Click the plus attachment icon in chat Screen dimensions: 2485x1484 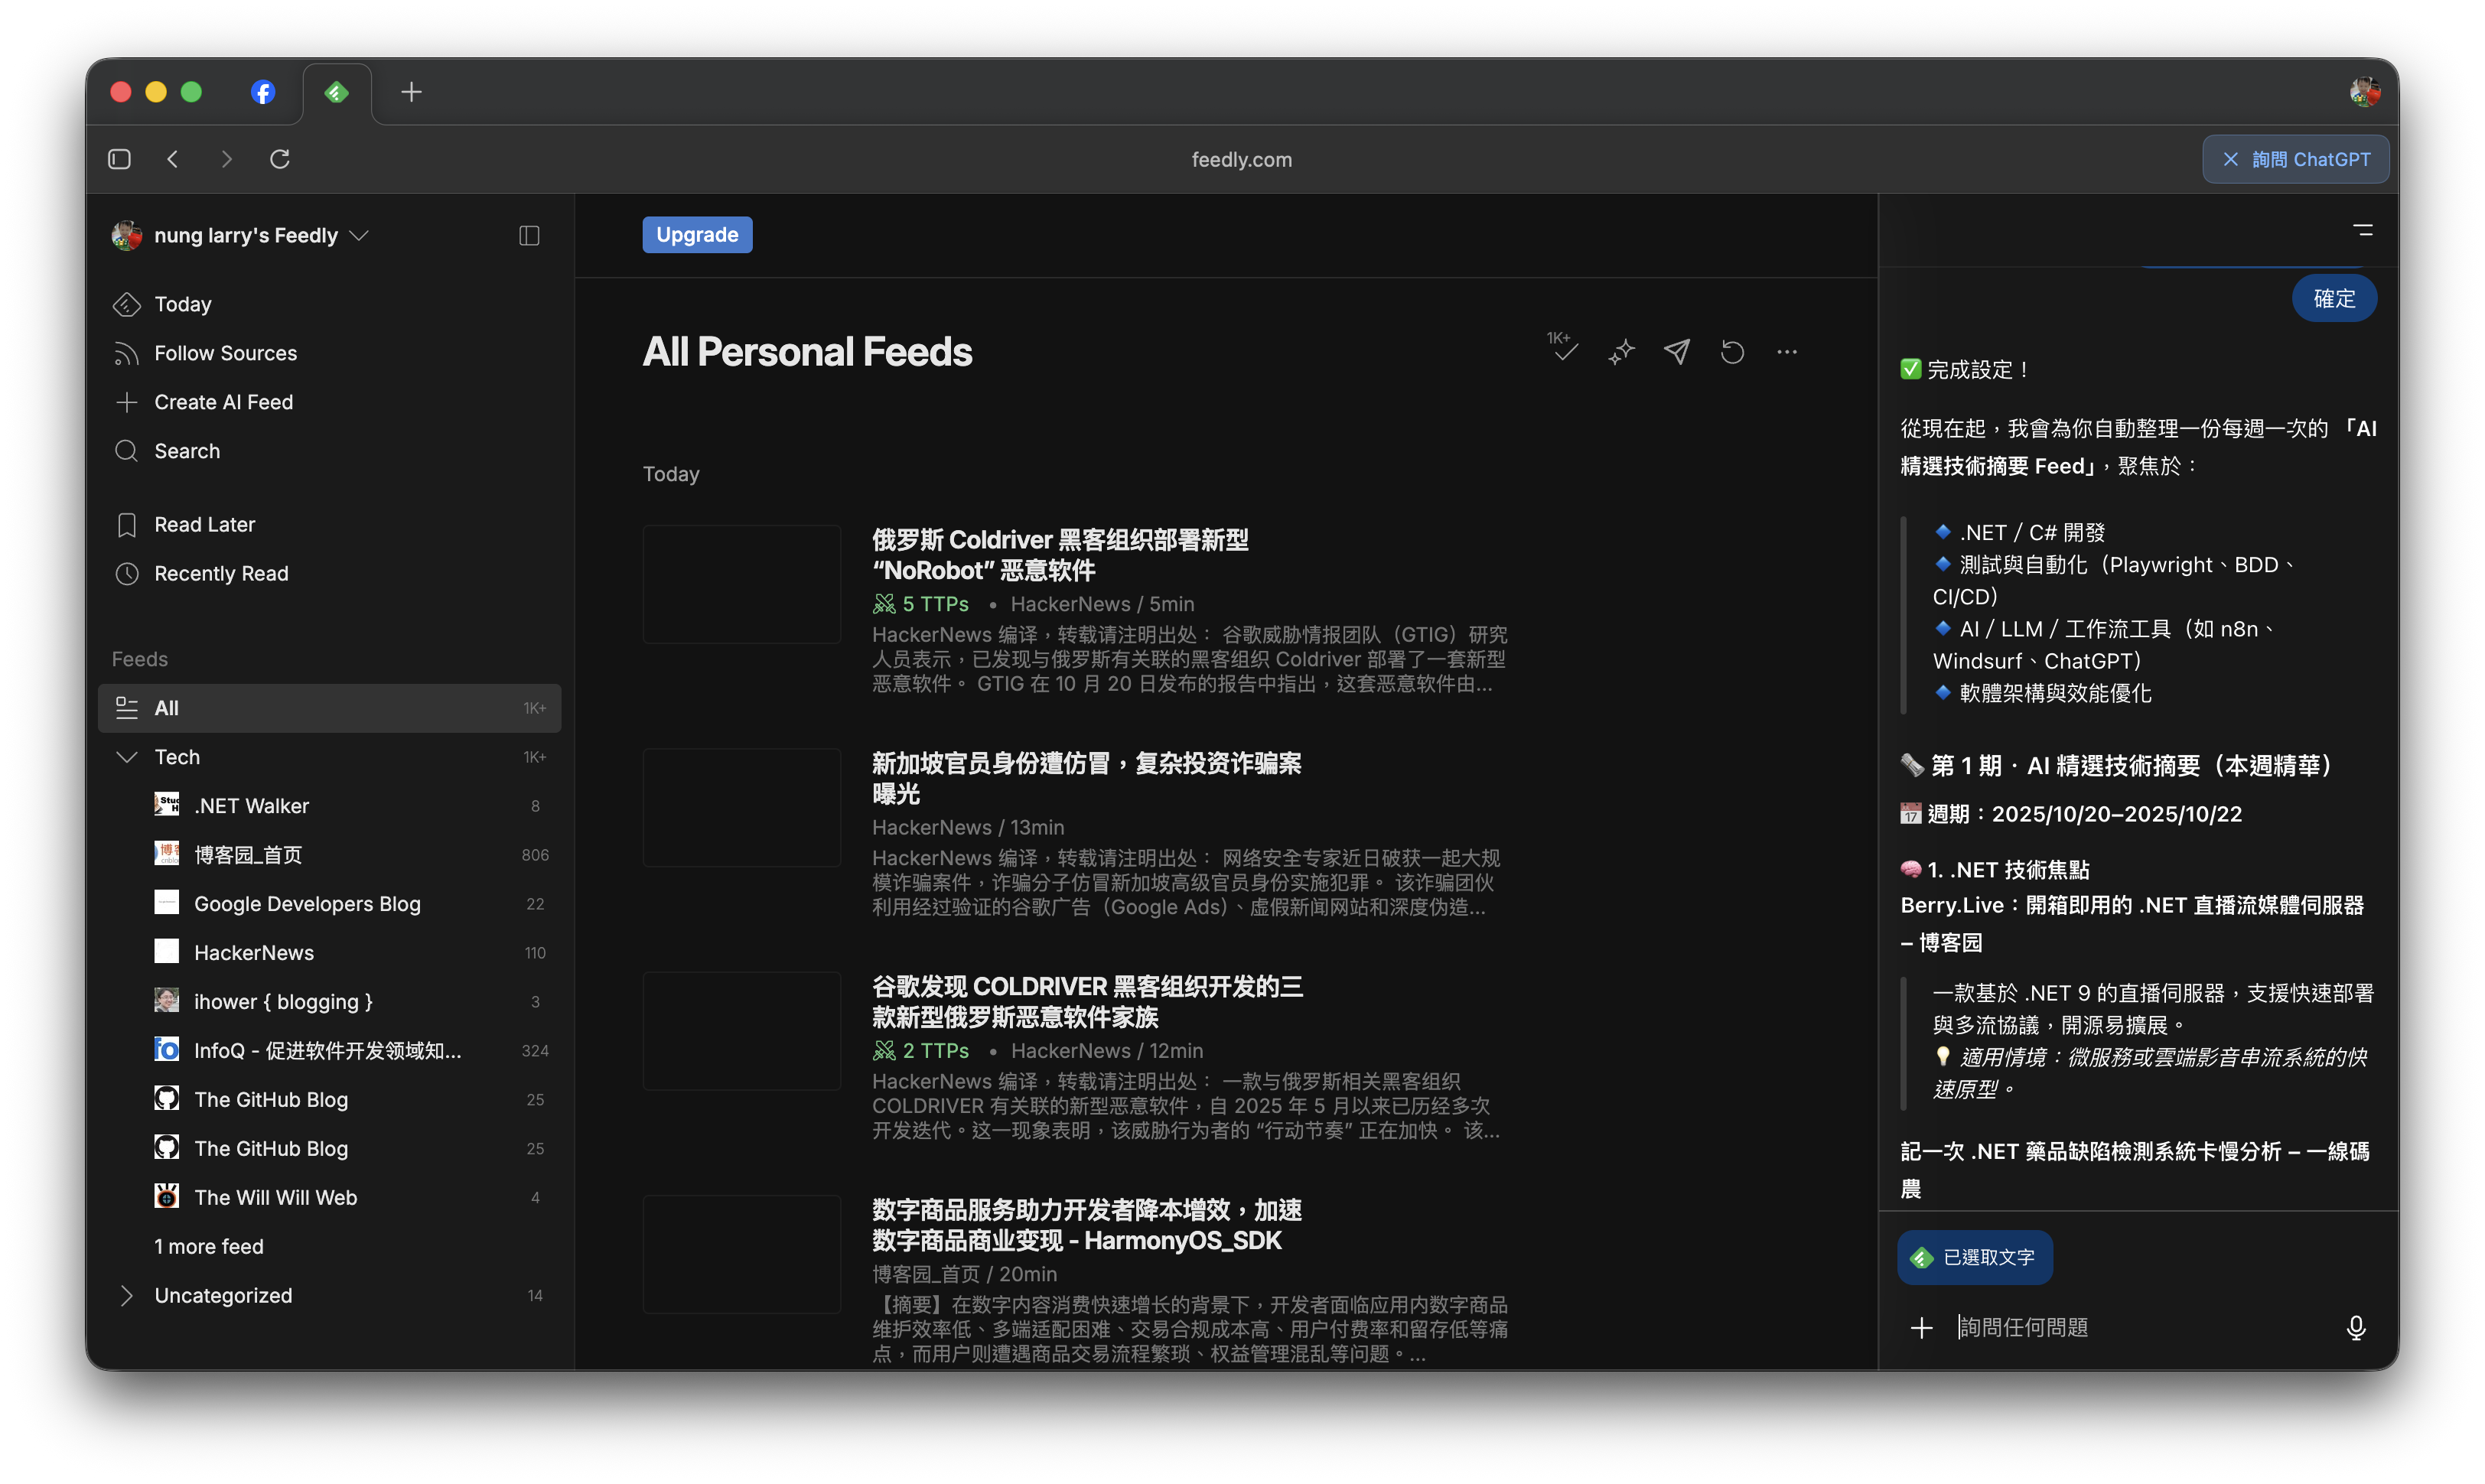pyautogui.click(x=1921, y=1327)
